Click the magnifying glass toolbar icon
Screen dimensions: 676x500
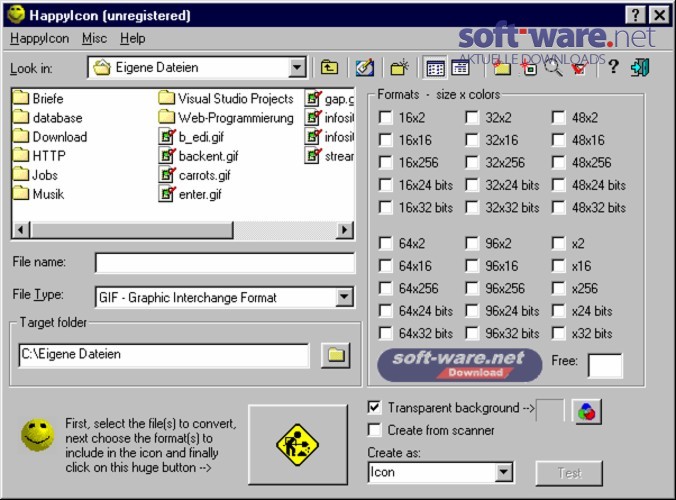[x=554, y=68]
